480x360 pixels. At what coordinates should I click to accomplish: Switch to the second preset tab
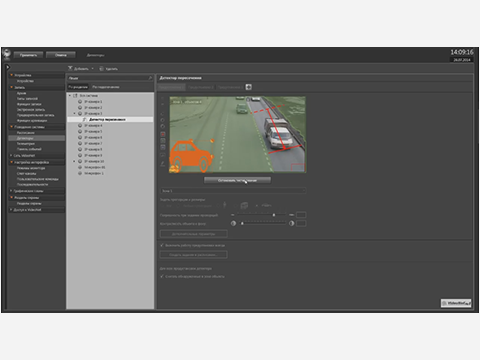coord(200,87)
